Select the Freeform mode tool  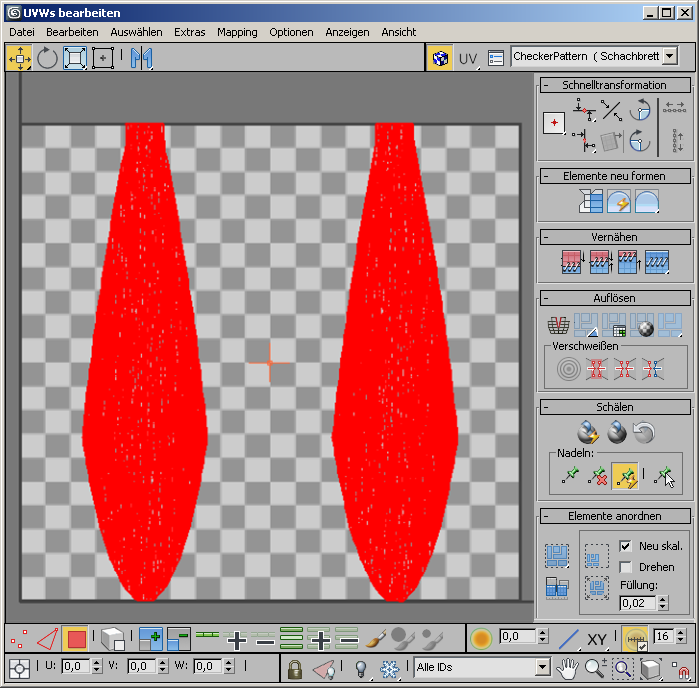pos(103,58)
